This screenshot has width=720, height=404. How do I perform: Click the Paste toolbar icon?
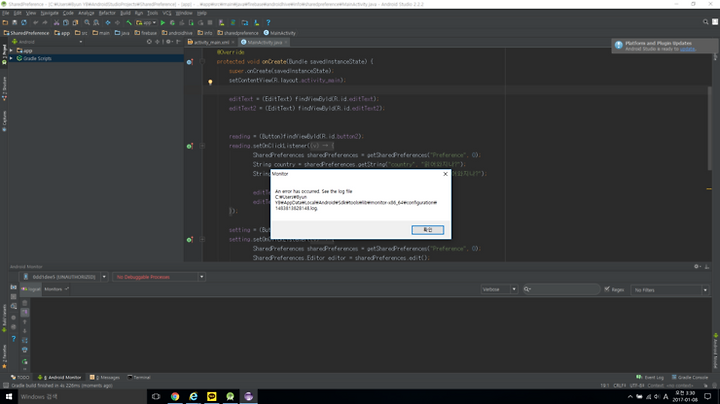click(75, 22)
